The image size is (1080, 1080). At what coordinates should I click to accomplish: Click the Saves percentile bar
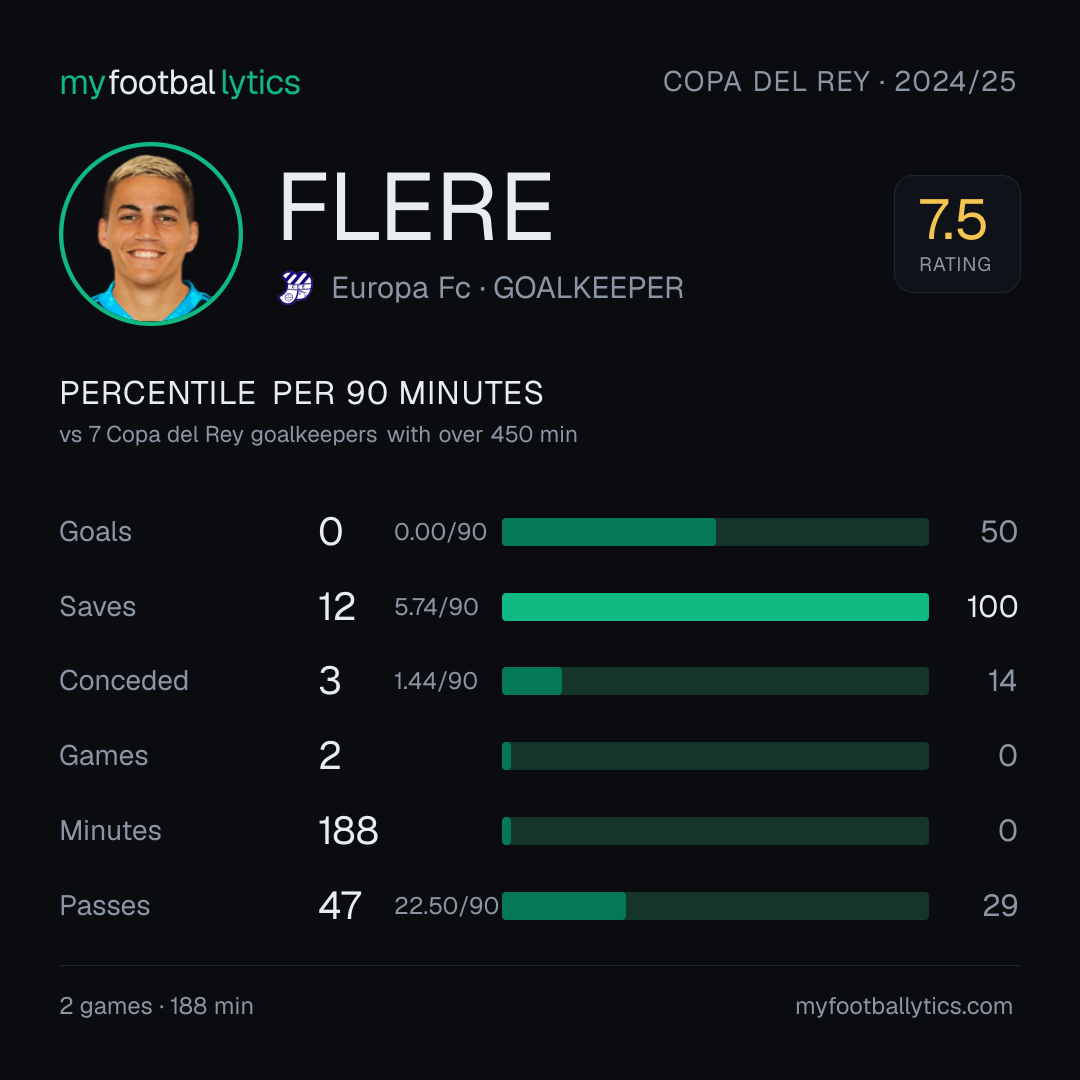(x=715, y=607)
